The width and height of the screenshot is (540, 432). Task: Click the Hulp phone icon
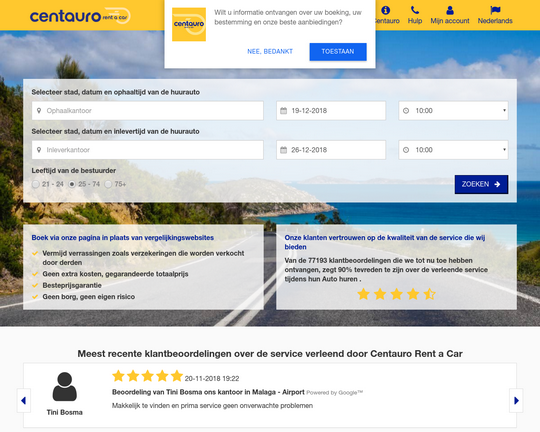(415, 10)
